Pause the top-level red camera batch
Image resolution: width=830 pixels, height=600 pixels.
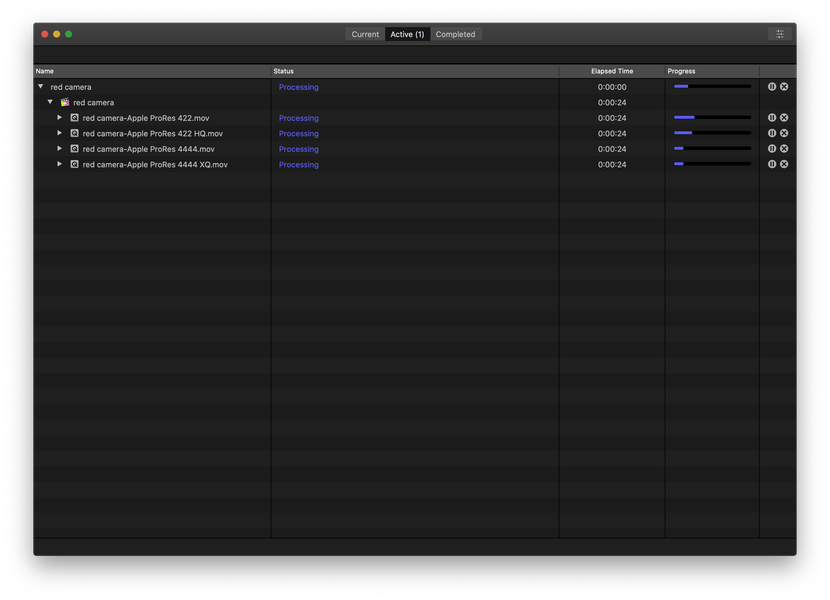coord(772,86)
